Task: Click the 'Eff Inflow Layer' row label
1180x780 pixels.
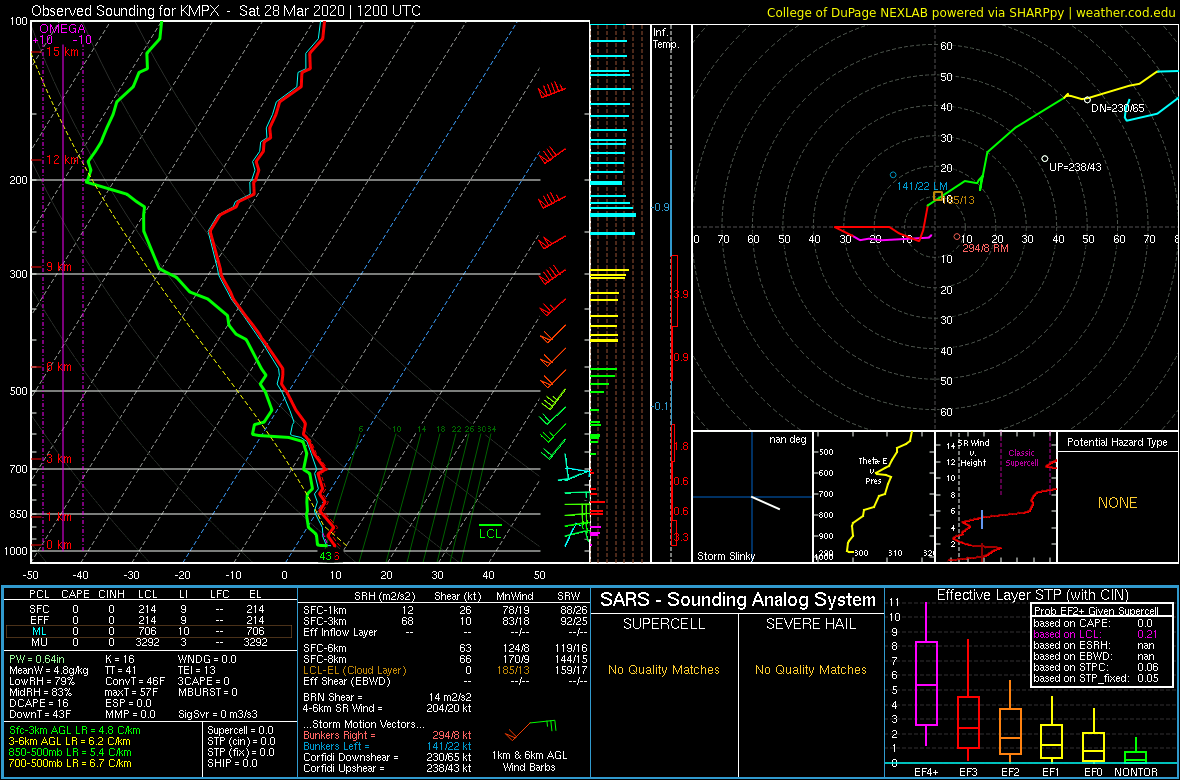Action: point(339,632)
